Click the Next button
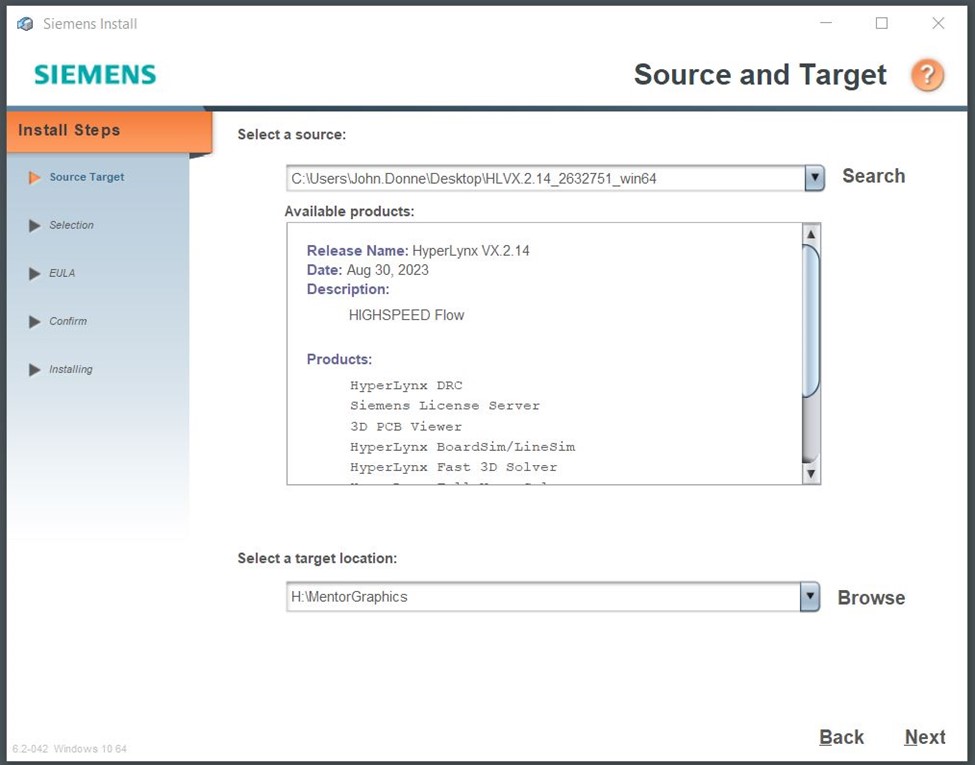Screen dimensions: 975x765 click(925, 737)
